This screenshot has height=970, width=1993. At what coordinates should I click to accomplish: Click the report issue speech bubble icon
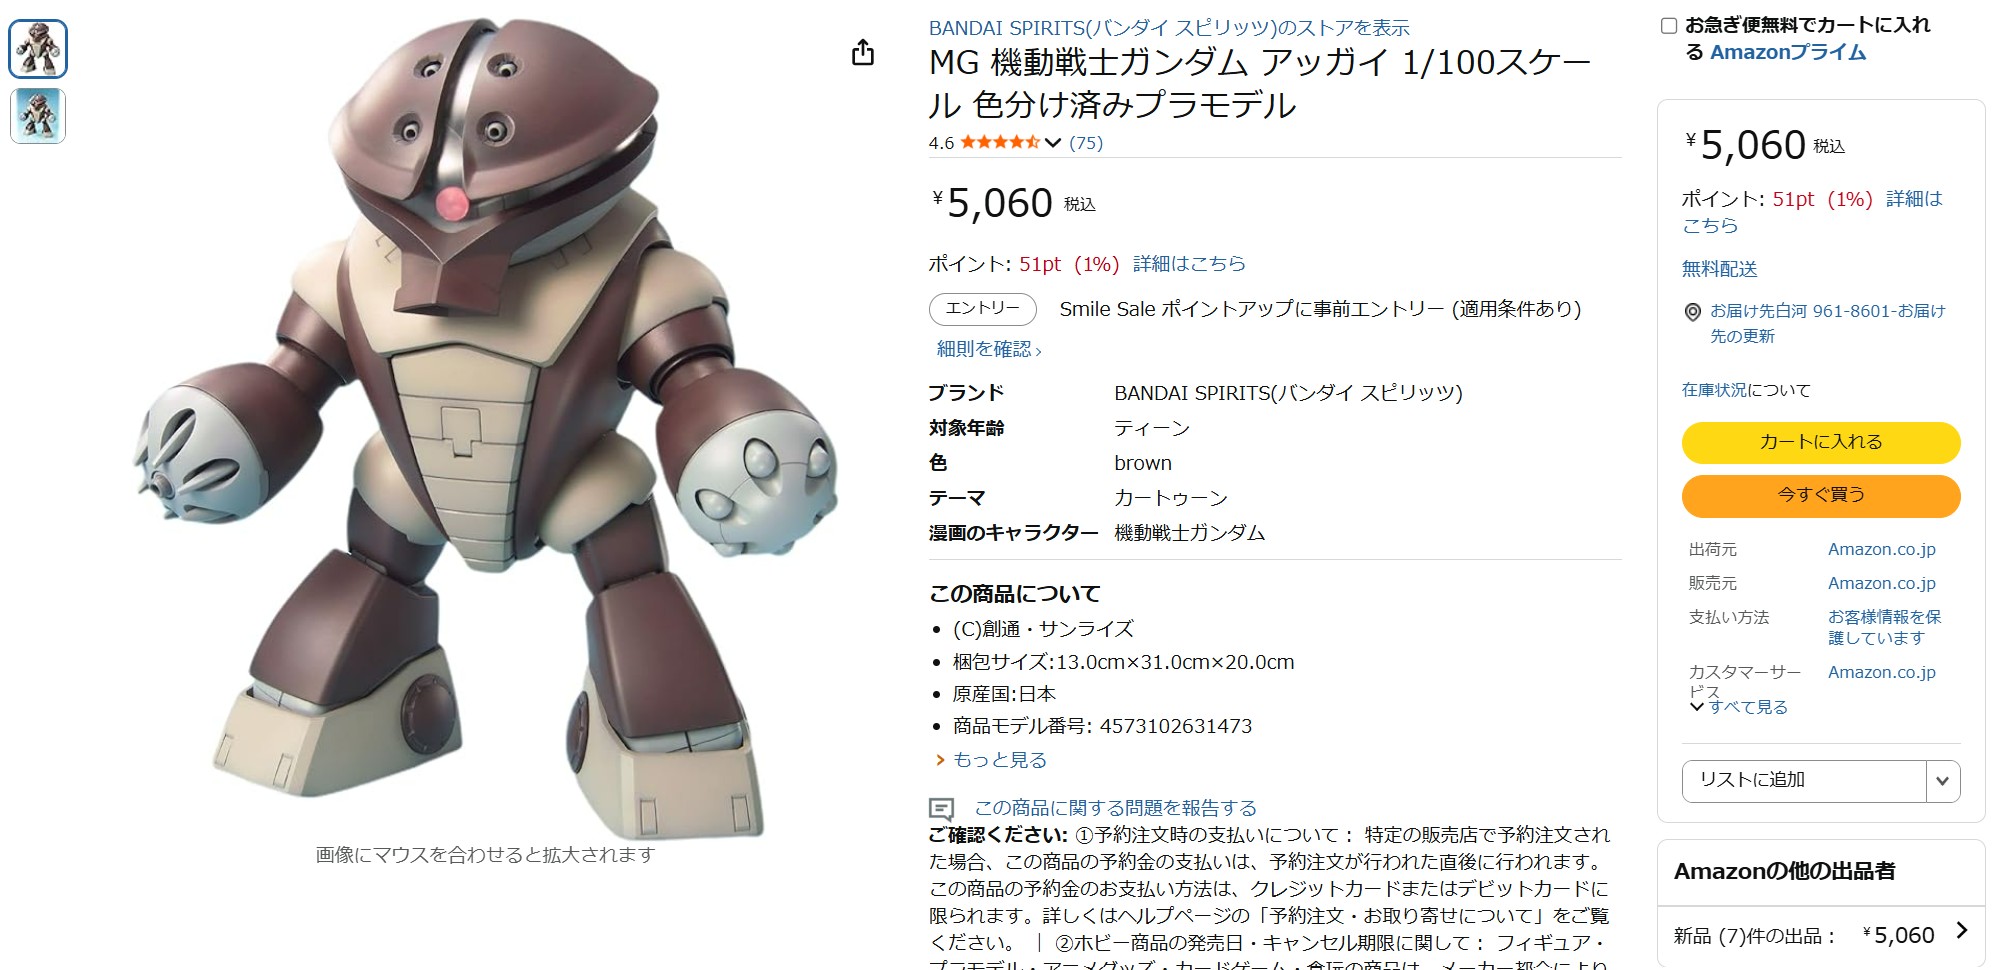[x=941, y=808]
